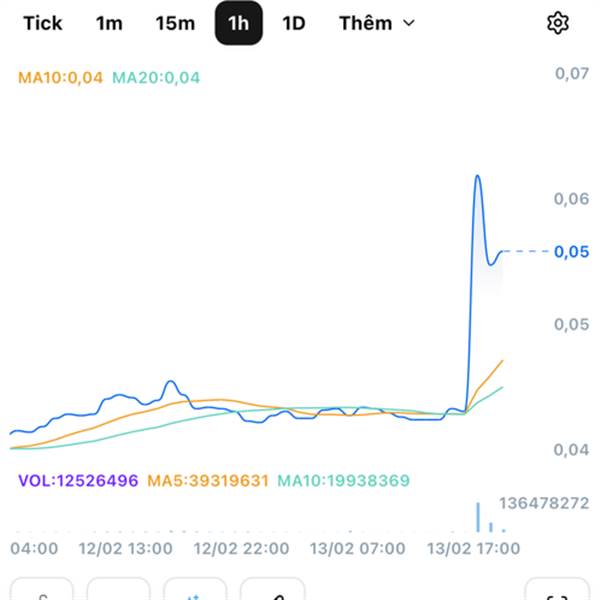Select the 1h timeframe tab

(x=238, y=23)
